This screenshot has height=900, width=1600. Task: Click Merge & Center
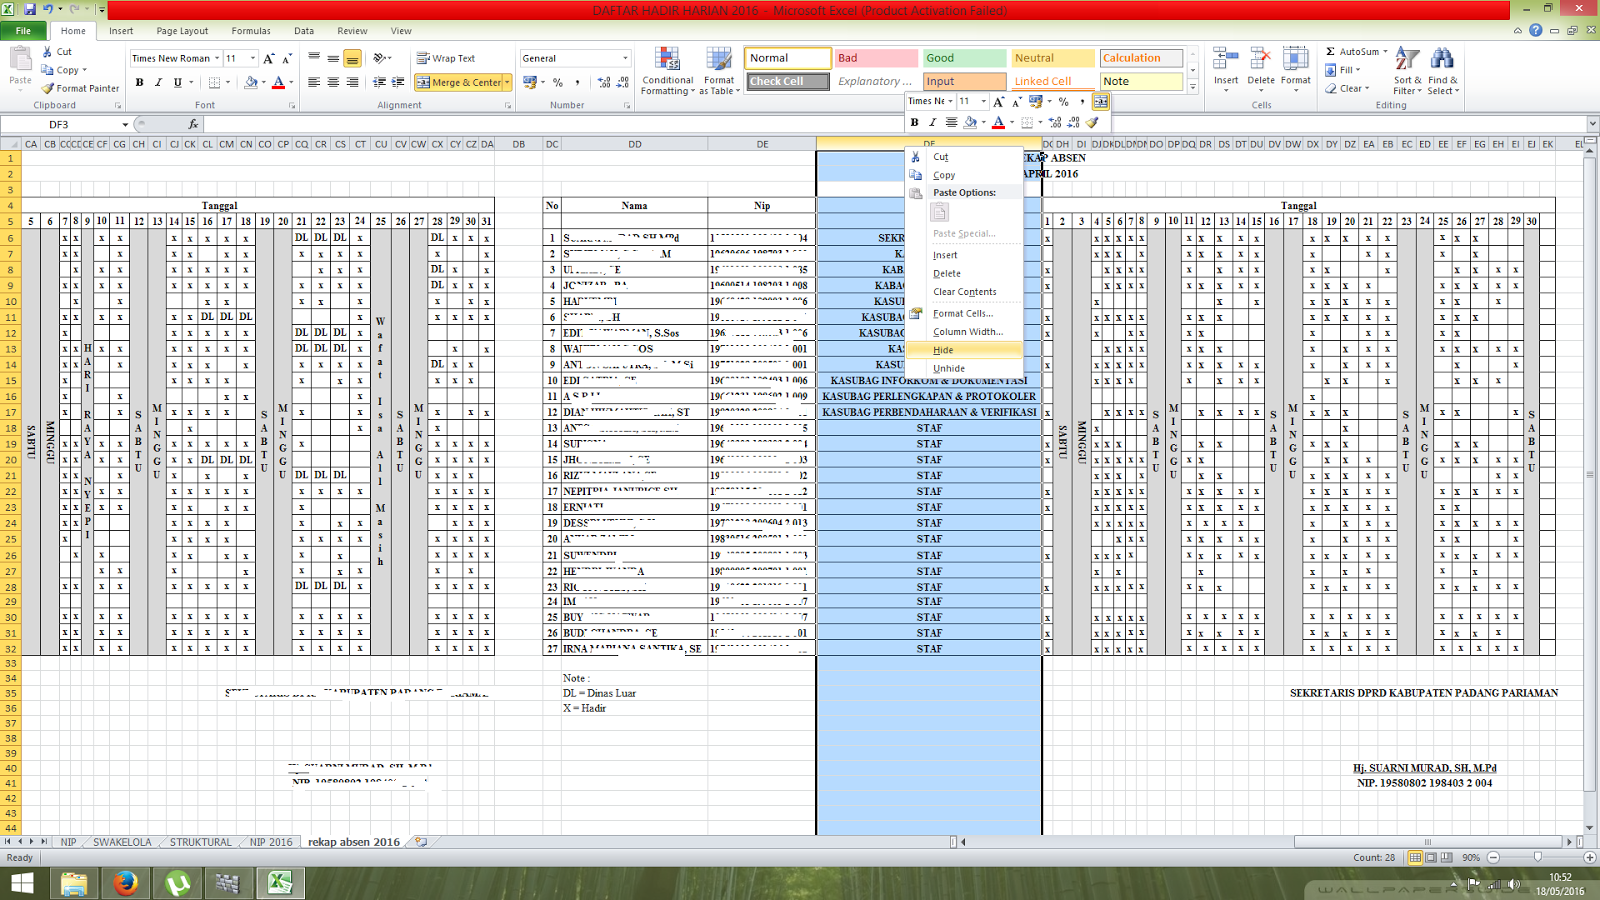tap(456, 82)
